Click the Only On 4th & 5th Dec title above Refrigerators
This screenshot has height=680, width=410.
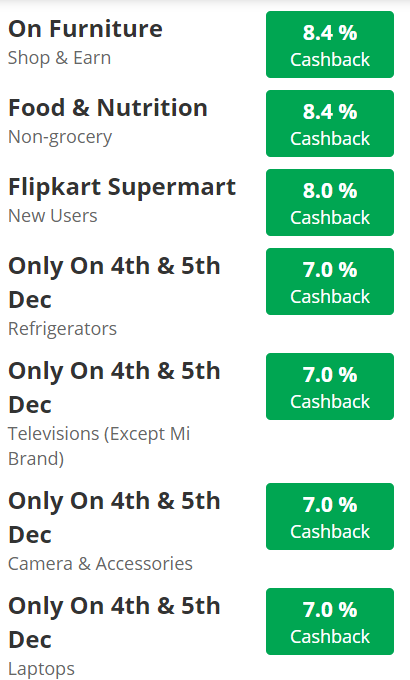(115, 283)
